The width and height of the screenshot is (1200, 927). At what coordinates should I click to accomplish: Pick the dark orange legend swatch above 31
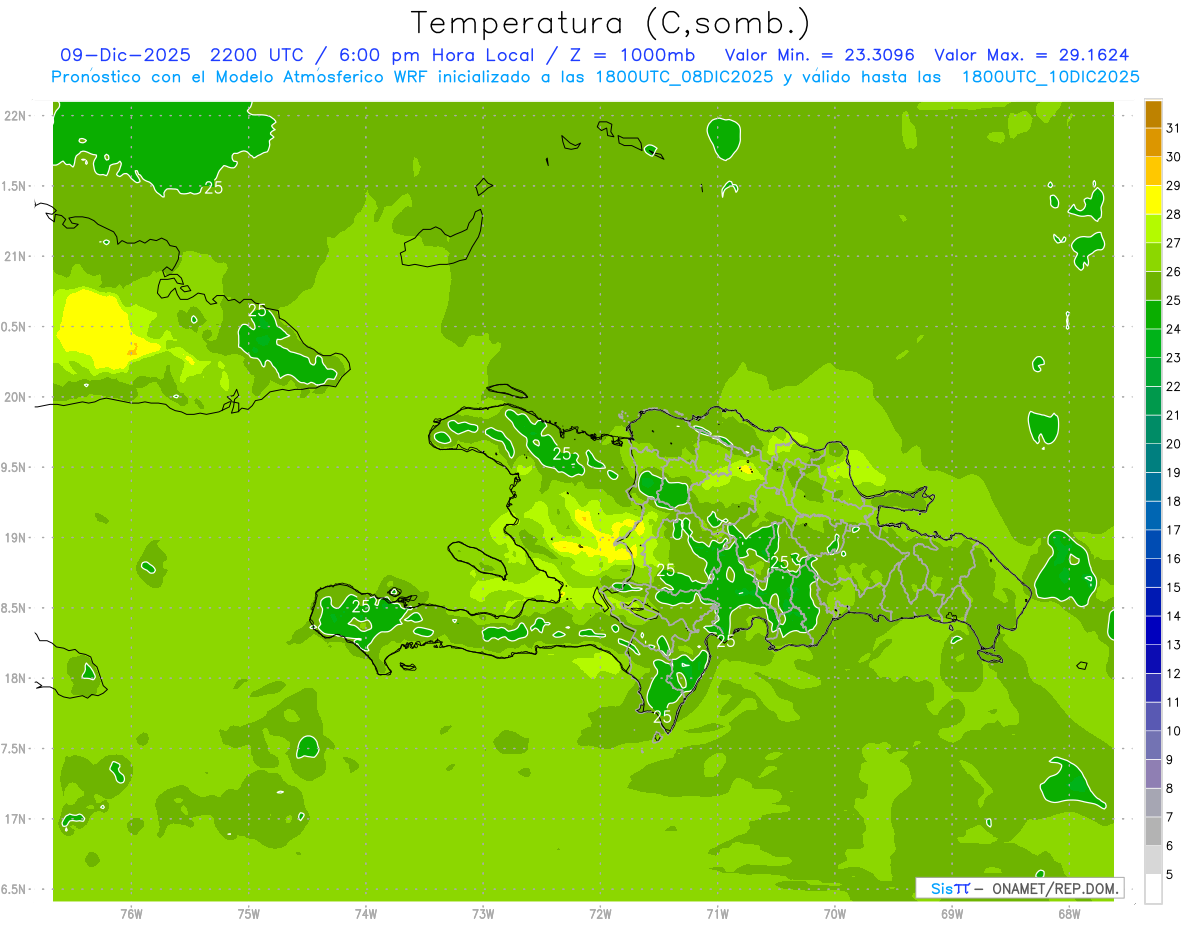[1153, 114]
